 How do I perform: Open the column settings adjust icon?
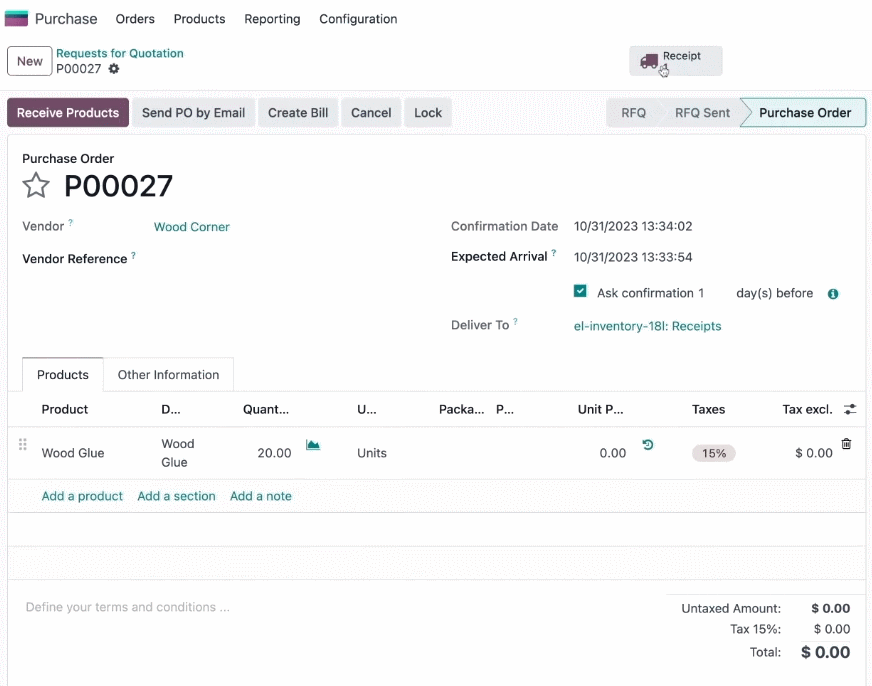click(850, 409)
